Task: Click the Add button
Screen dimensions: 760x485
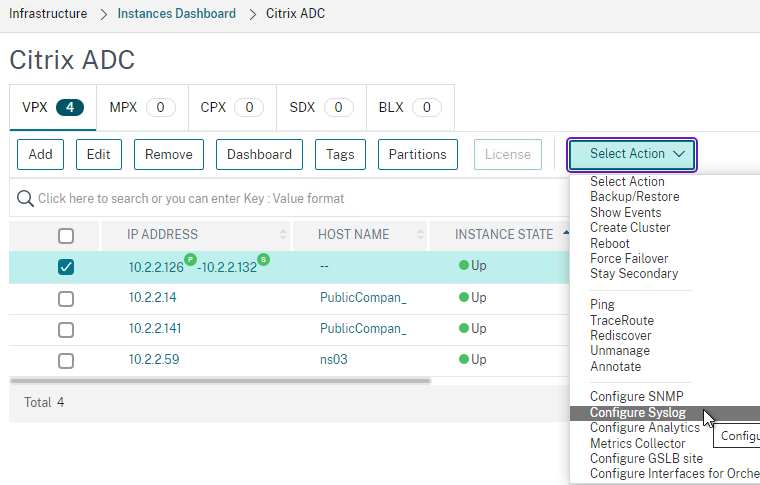Action: point(40,155)
